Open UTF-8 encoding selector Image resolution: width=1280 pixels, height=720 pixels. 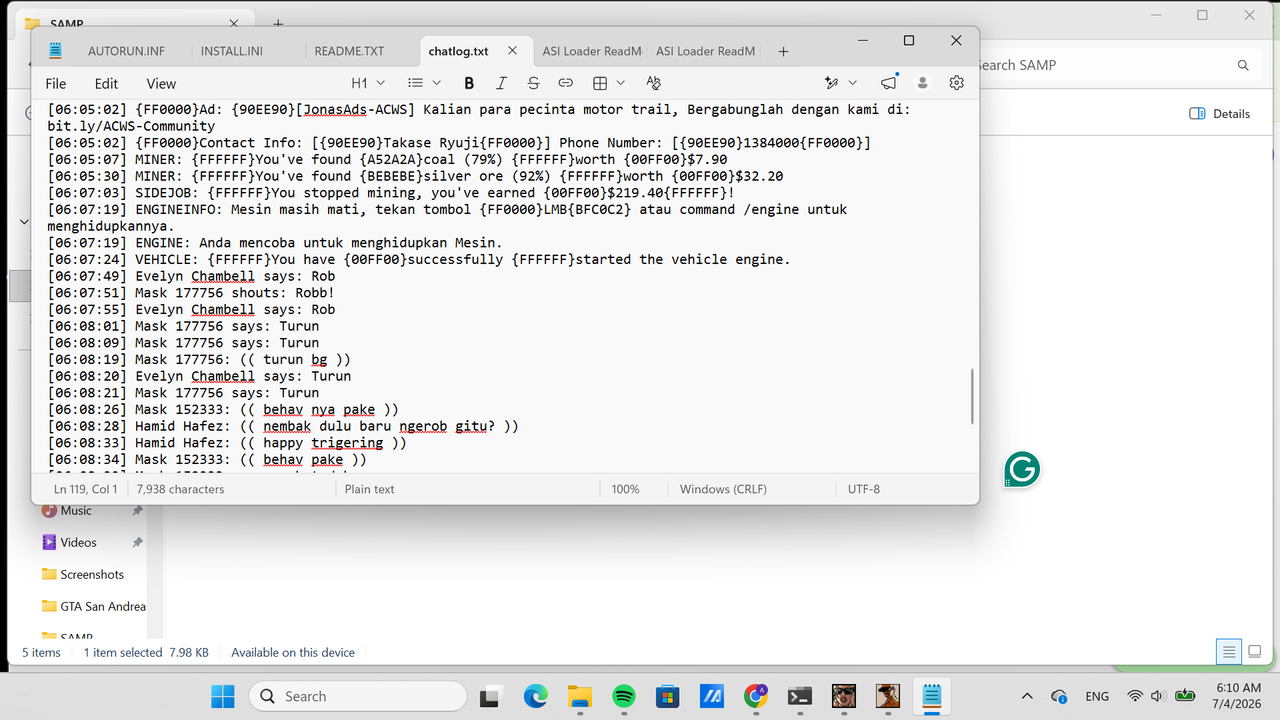point(863,489)
